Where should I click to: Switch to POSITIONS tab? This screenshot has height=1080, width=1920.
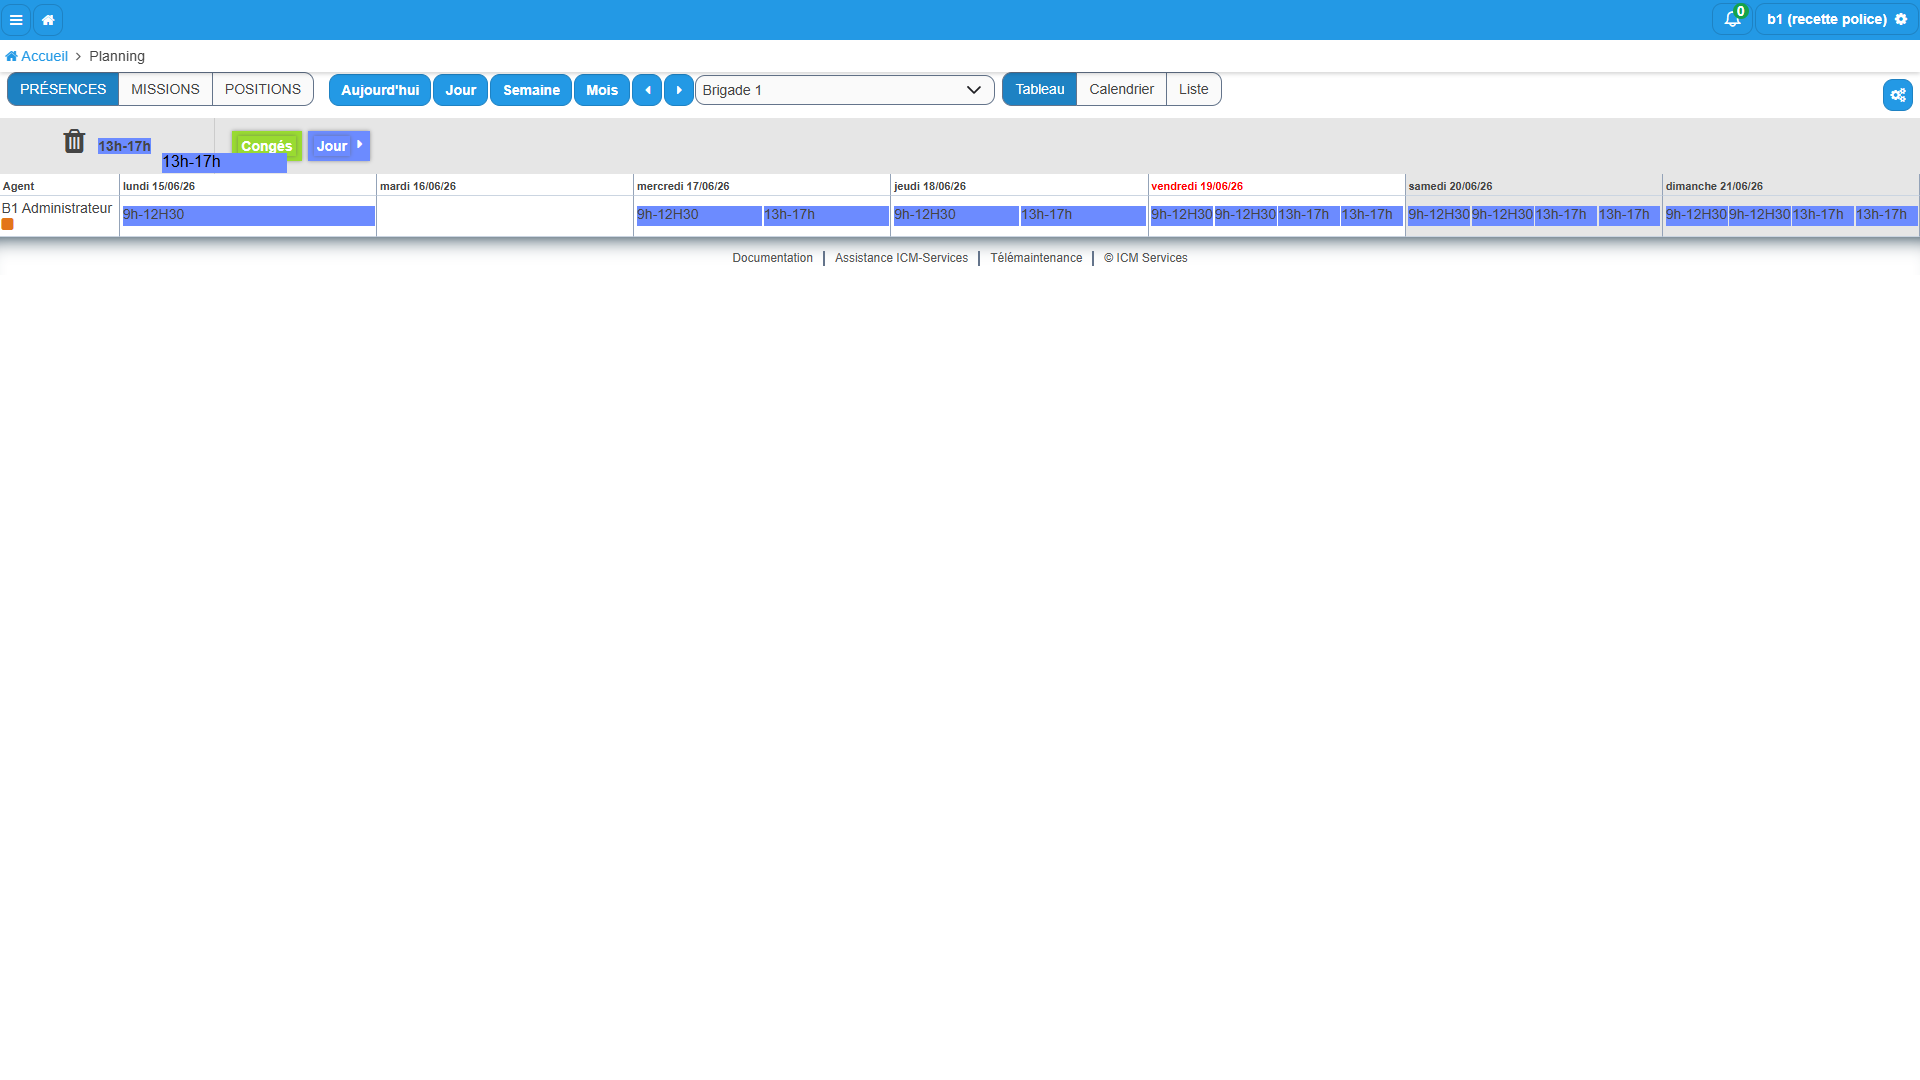(x=263, y=89)
